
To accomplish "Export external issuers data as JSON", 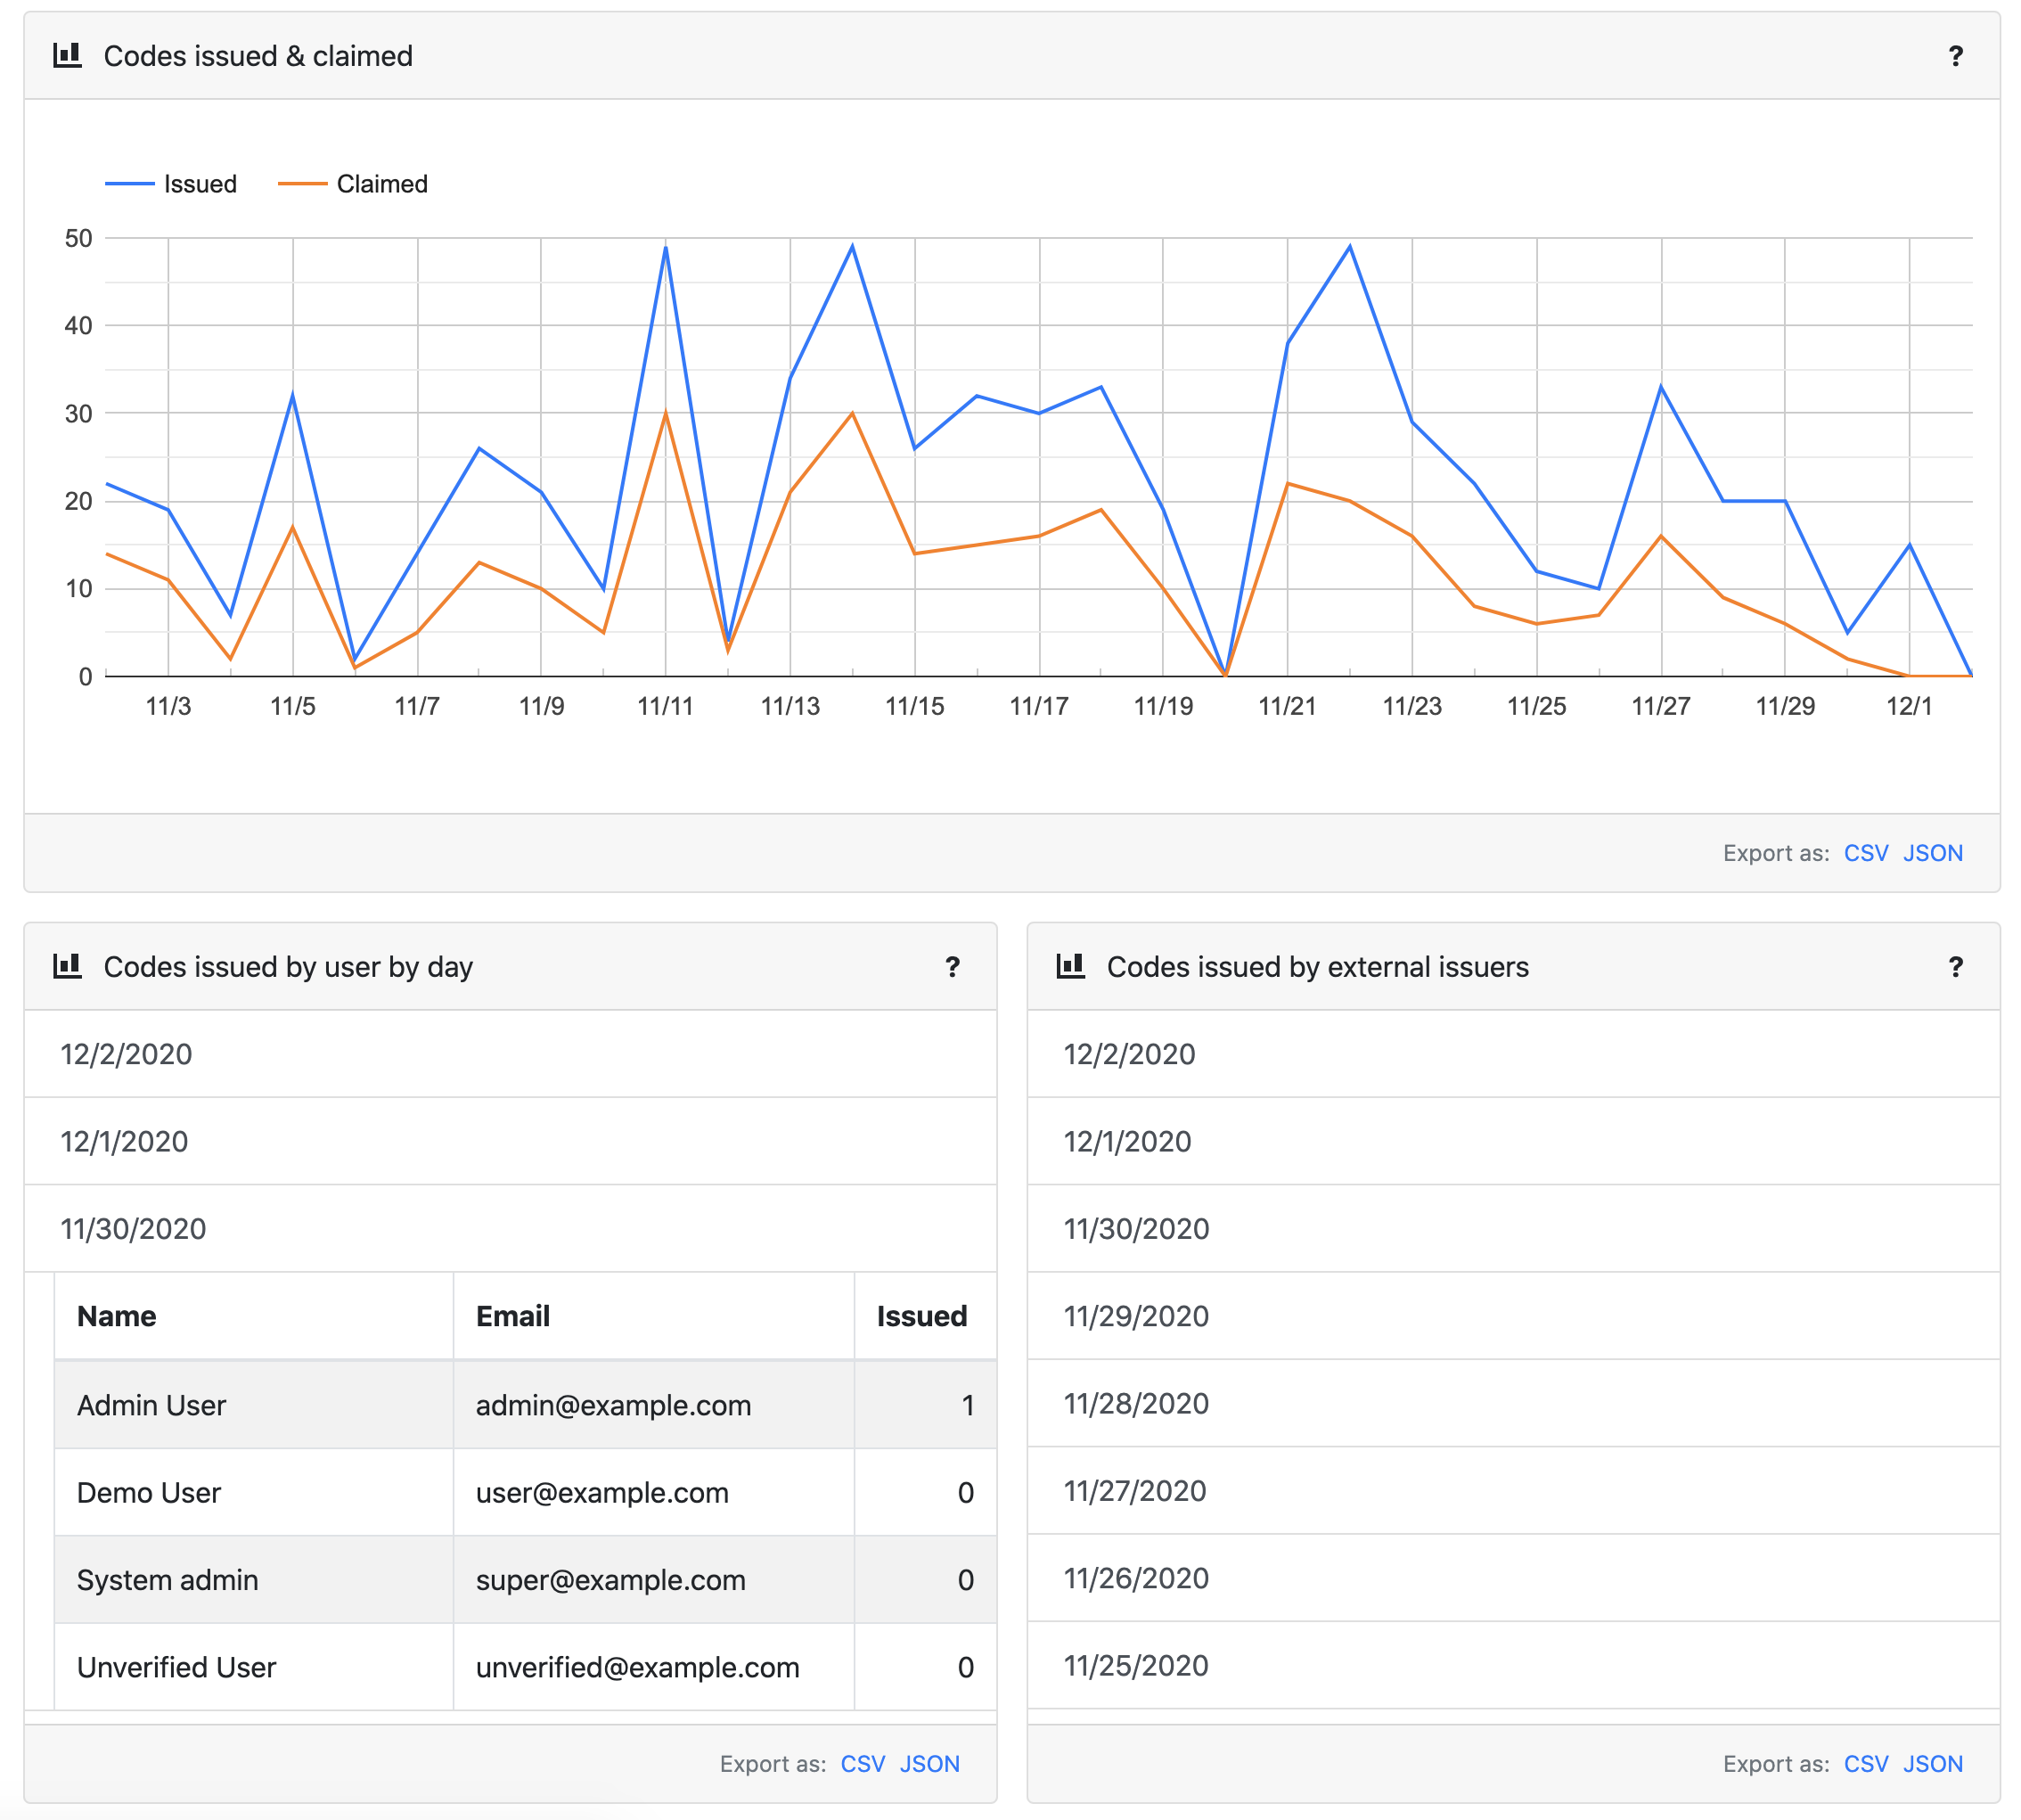I will (1932, 1764).
